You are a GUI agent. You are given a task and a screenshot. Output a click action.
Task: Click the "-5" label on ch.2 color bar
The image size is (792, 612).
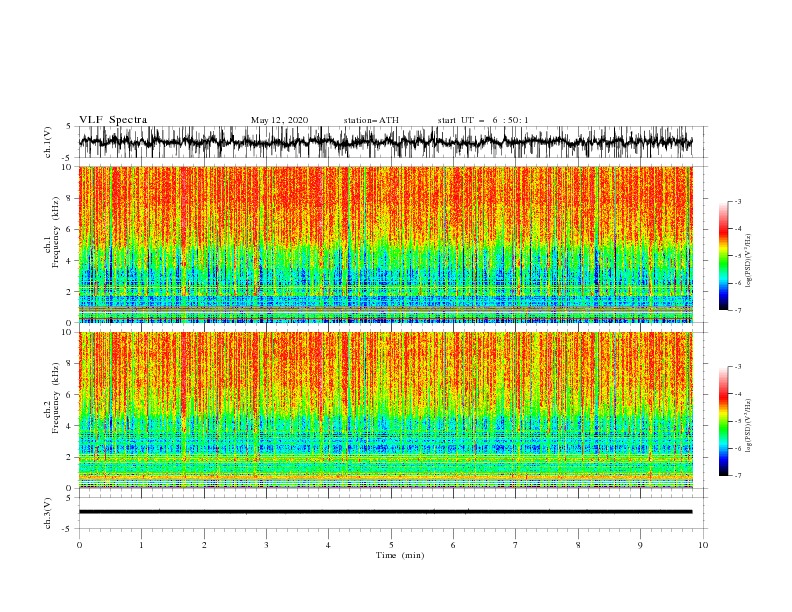pyautogui.click(x=738, y=421)
